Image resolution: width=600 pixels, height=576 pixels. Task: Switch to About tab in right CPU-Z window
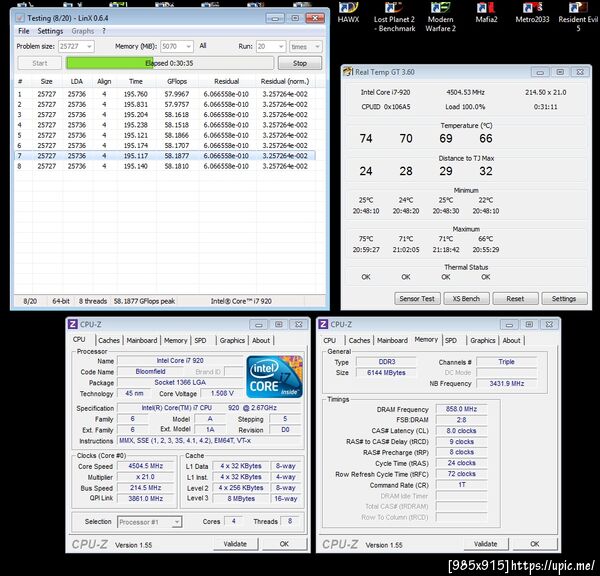tap(512, 340)
